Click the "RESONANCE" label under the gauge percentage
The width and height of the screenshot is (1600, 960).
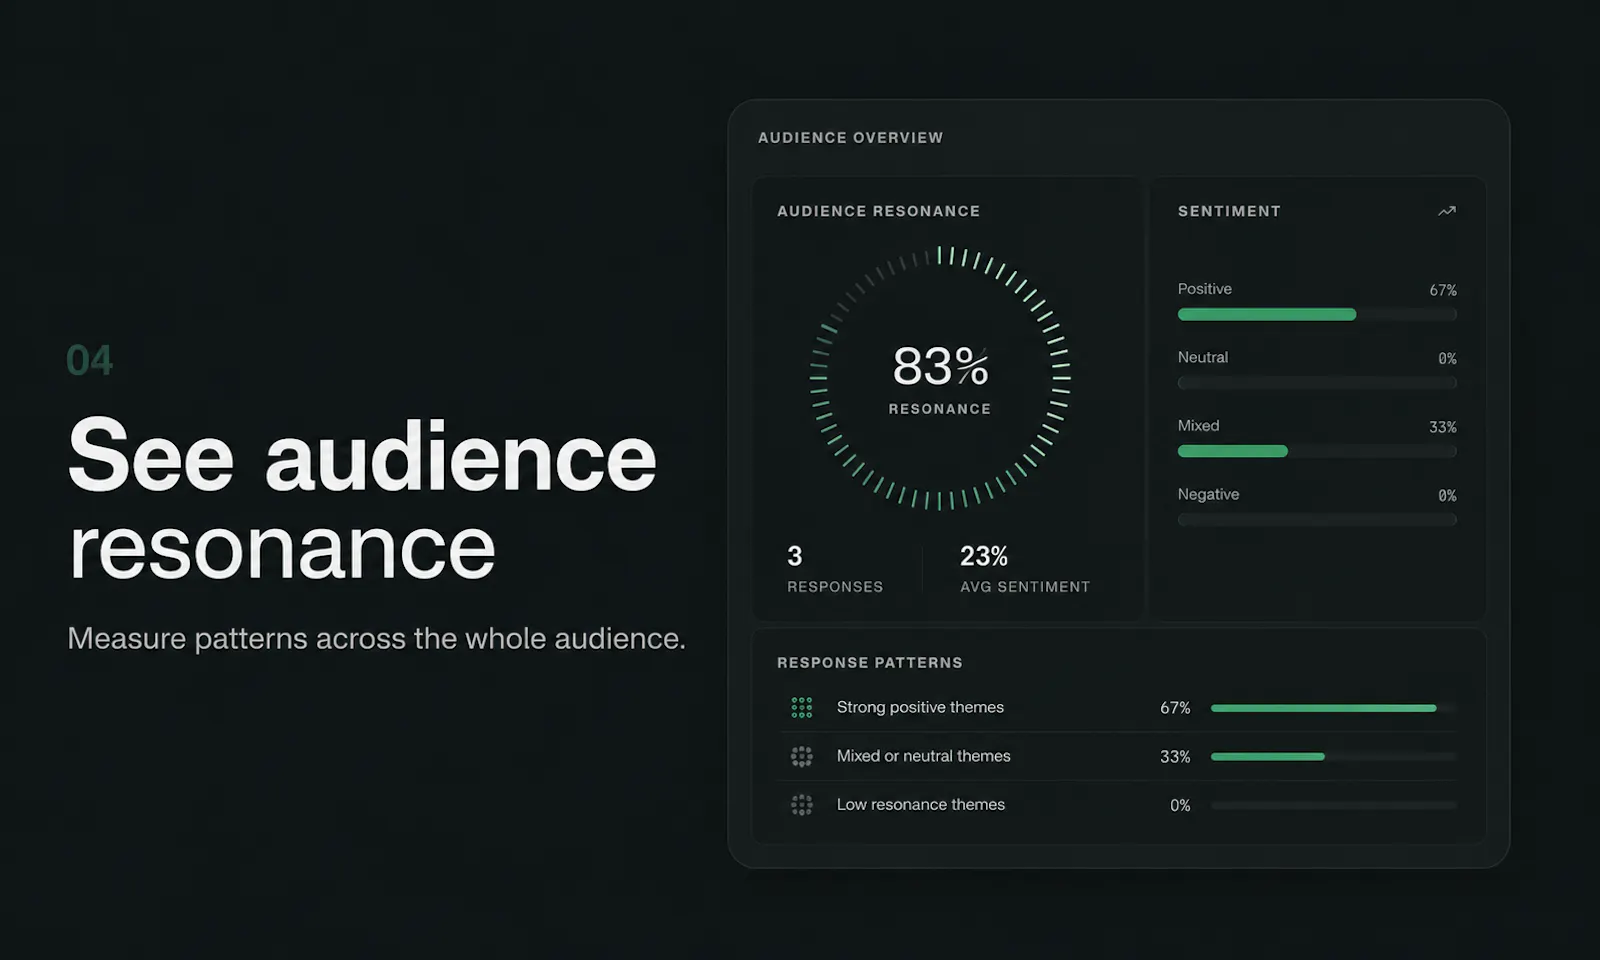pos(940,409)
